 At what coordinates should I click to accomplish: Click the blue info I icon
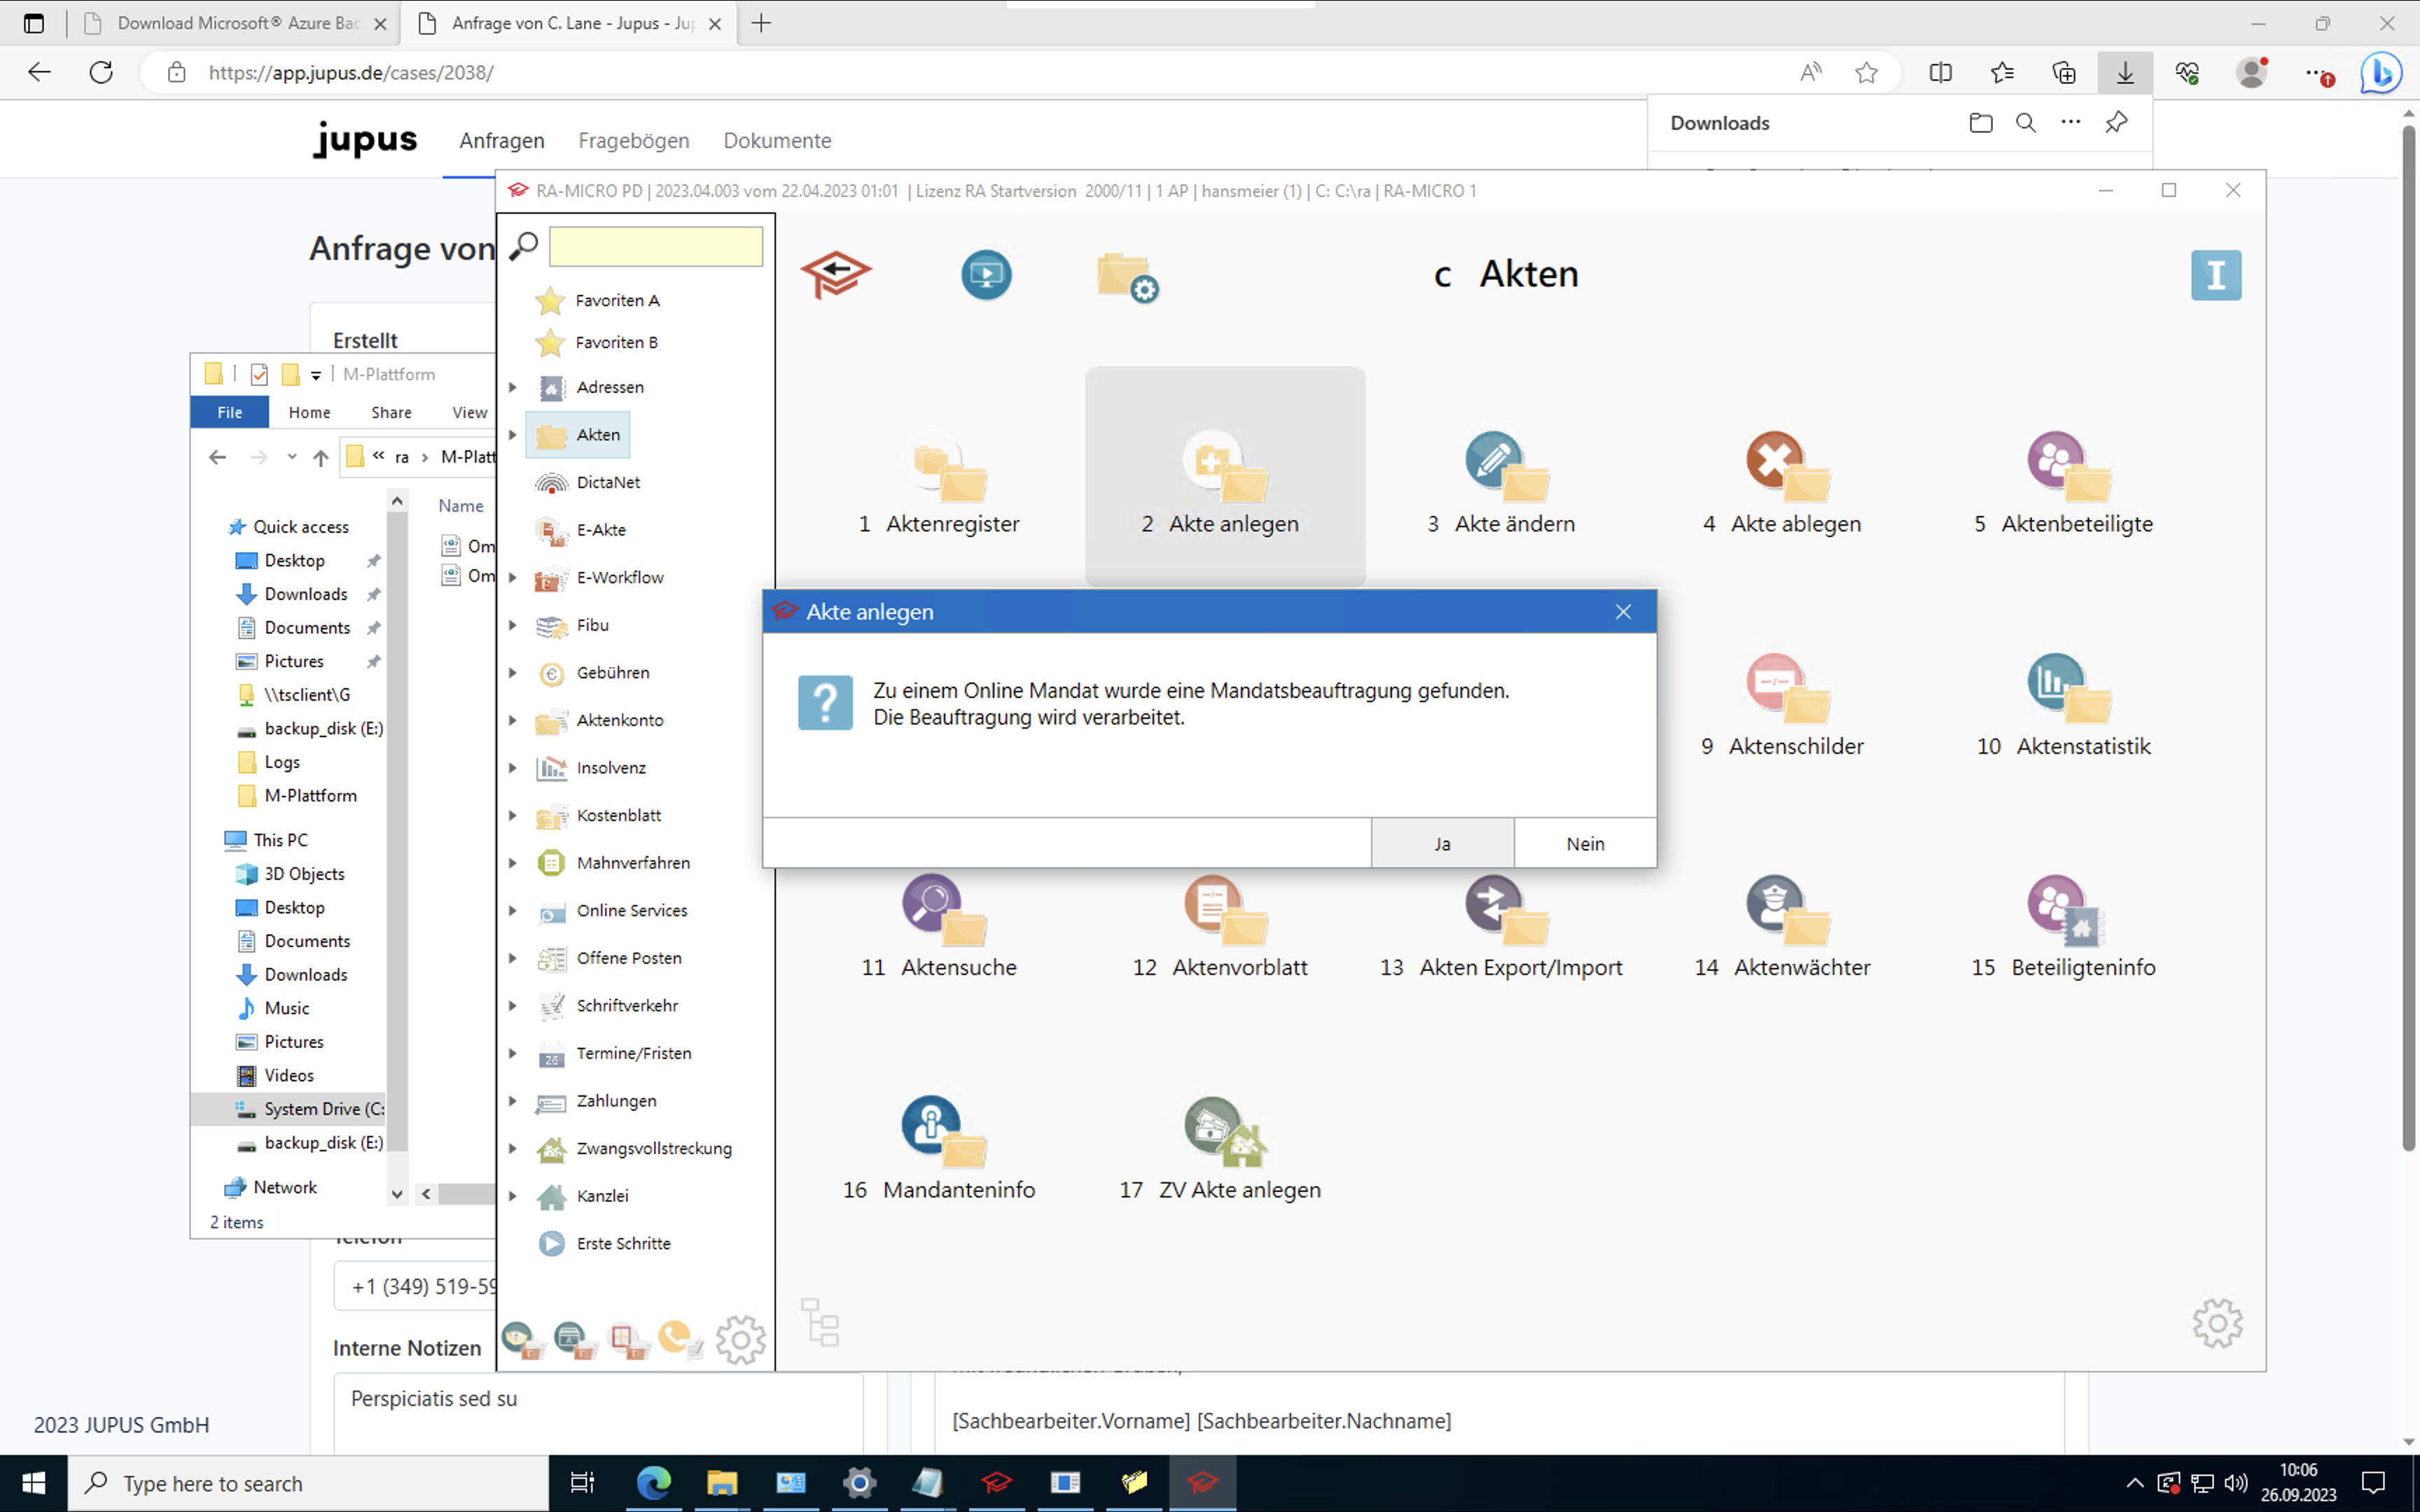tap(2215, 275)
